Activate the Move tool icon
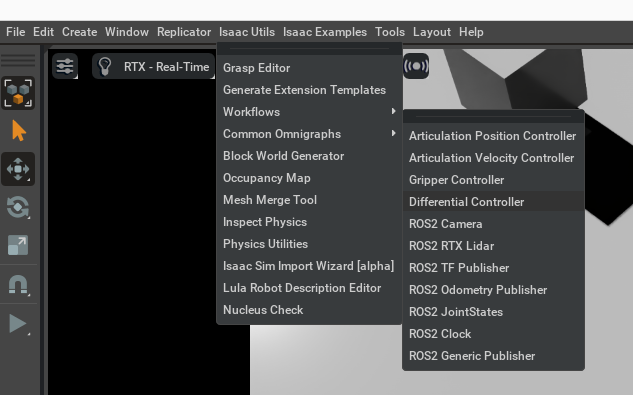The image size is (633, 395). coord(18,169)
